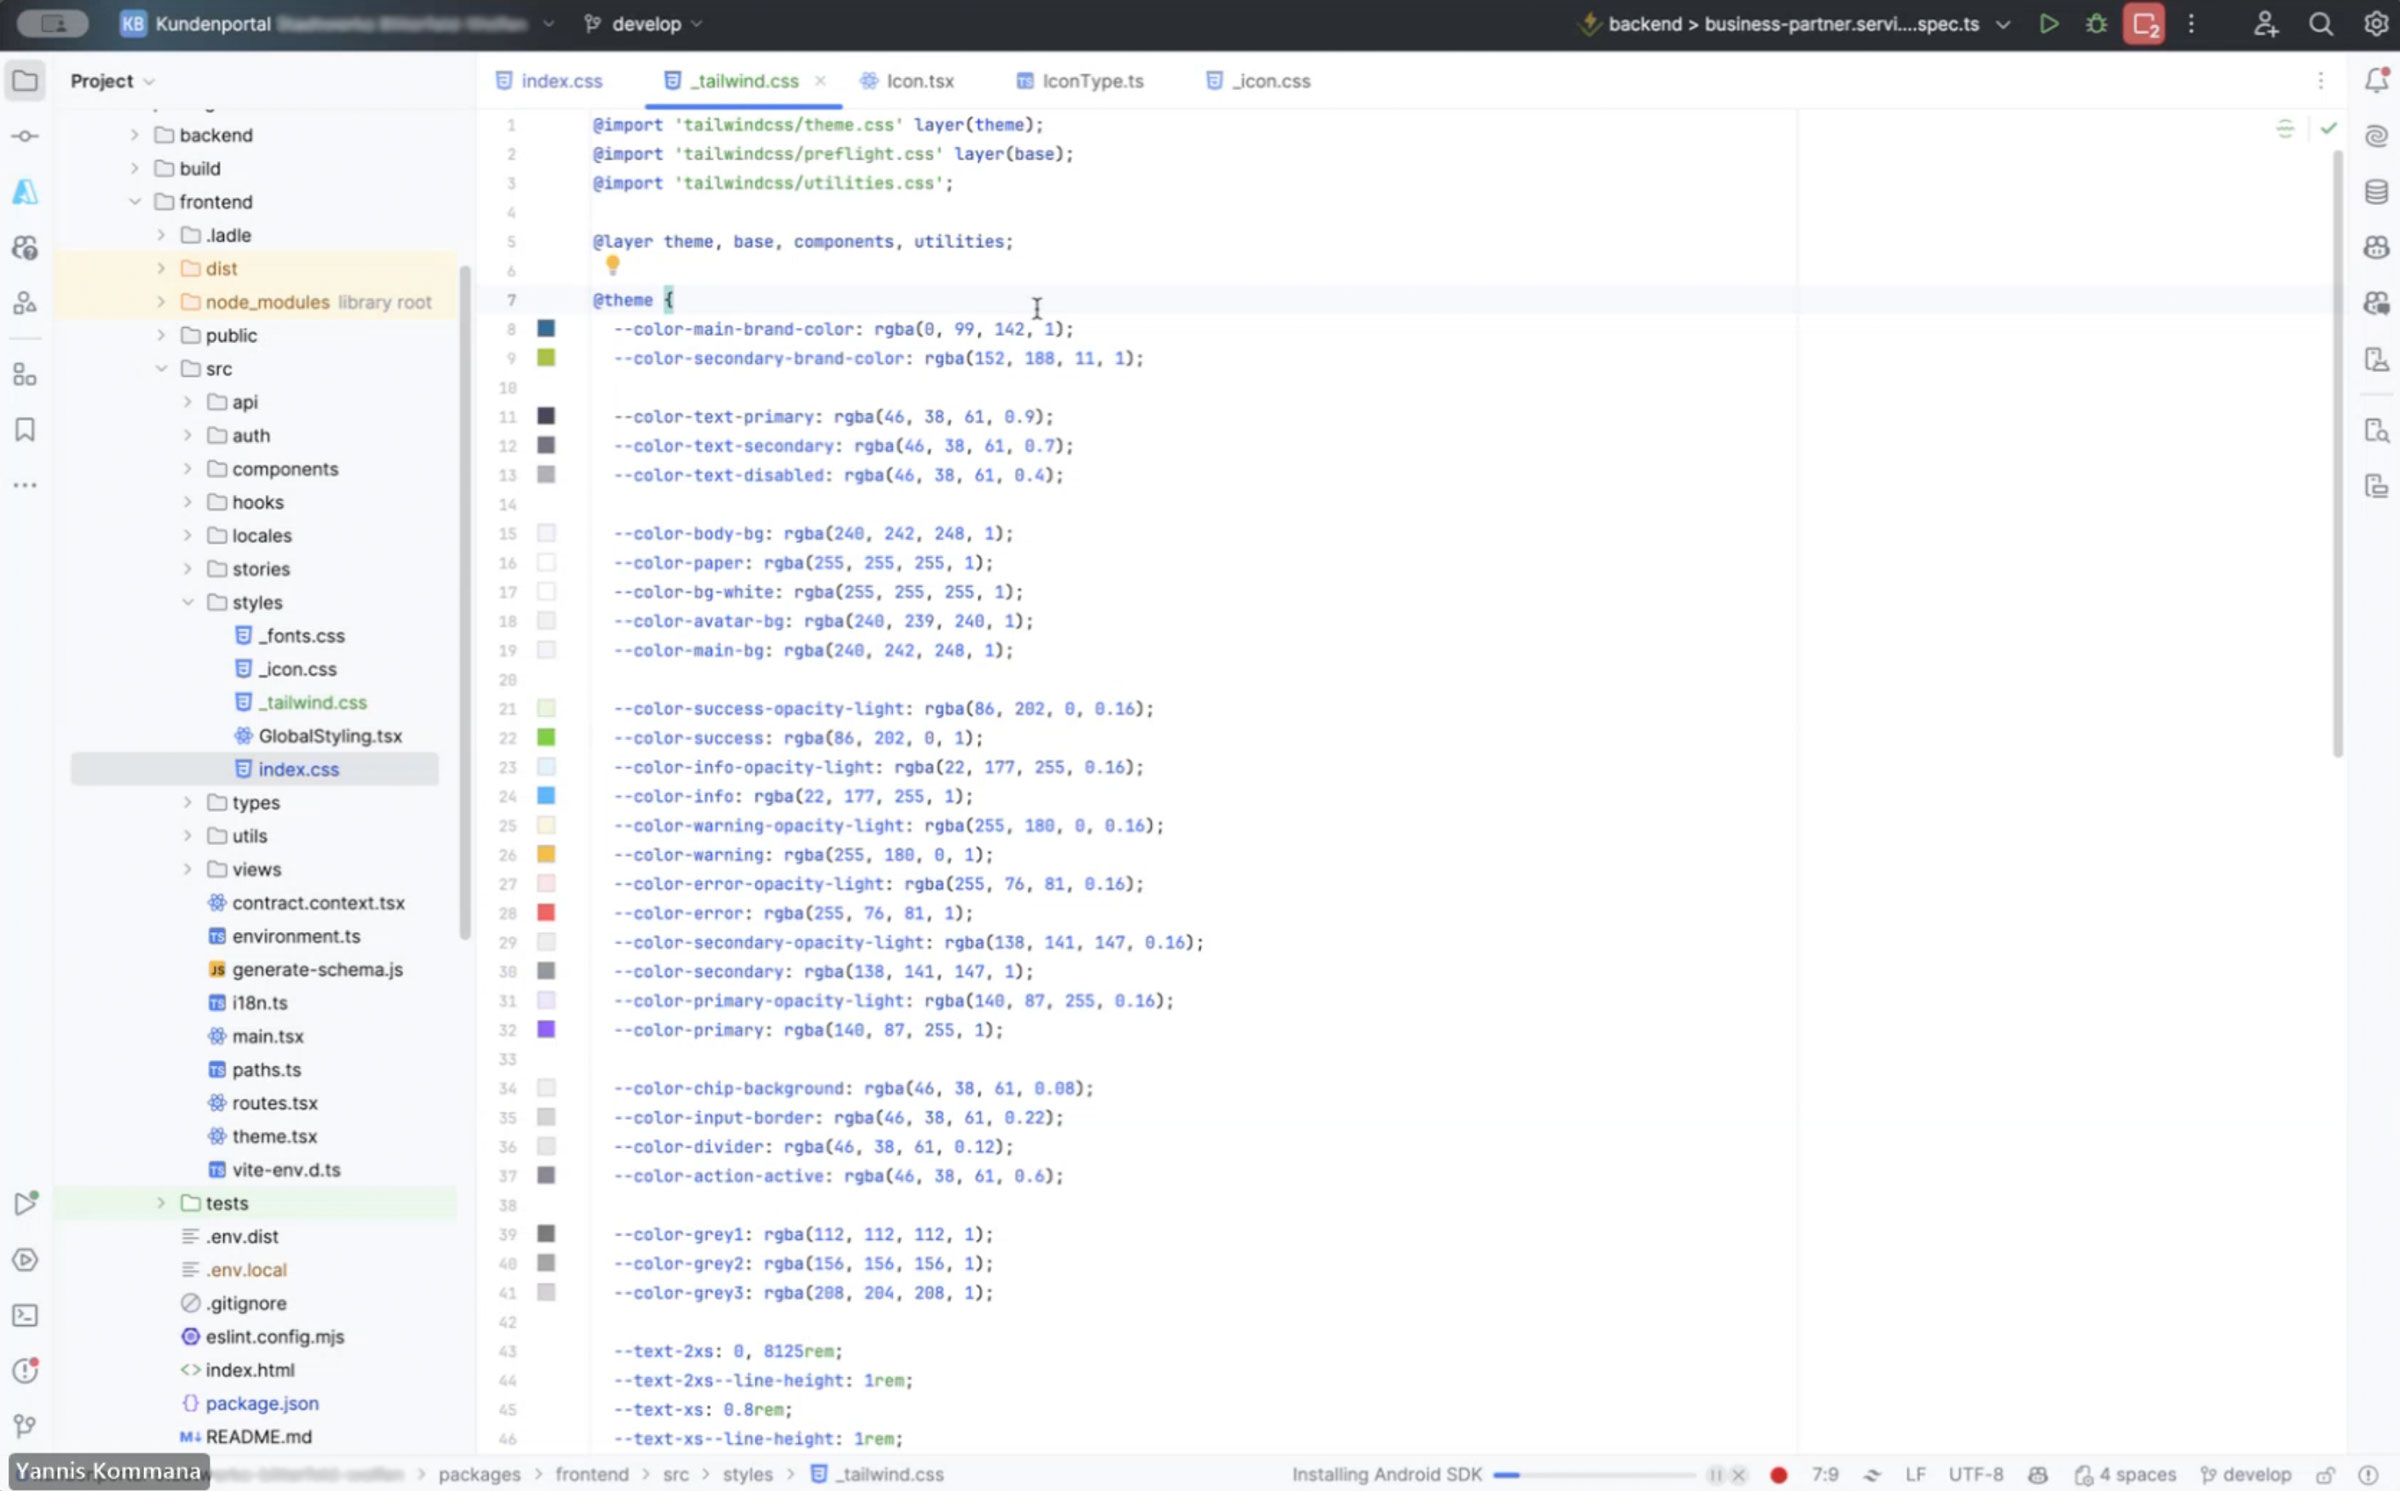Open the Database tool window icon

click(x=2376, y=191)
